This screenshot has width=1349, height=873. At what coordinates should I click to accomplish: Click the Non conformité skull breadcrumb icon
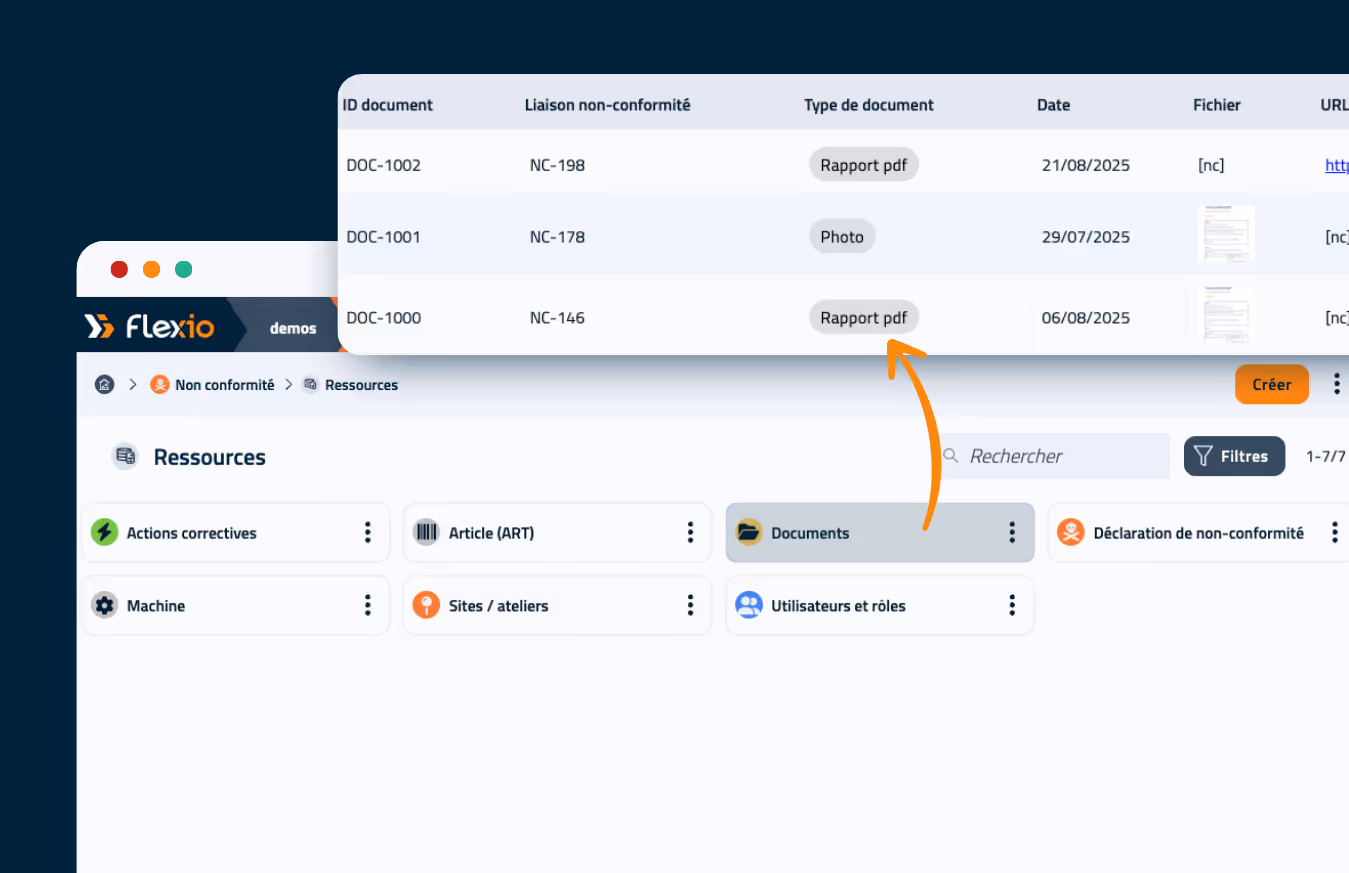160,385
